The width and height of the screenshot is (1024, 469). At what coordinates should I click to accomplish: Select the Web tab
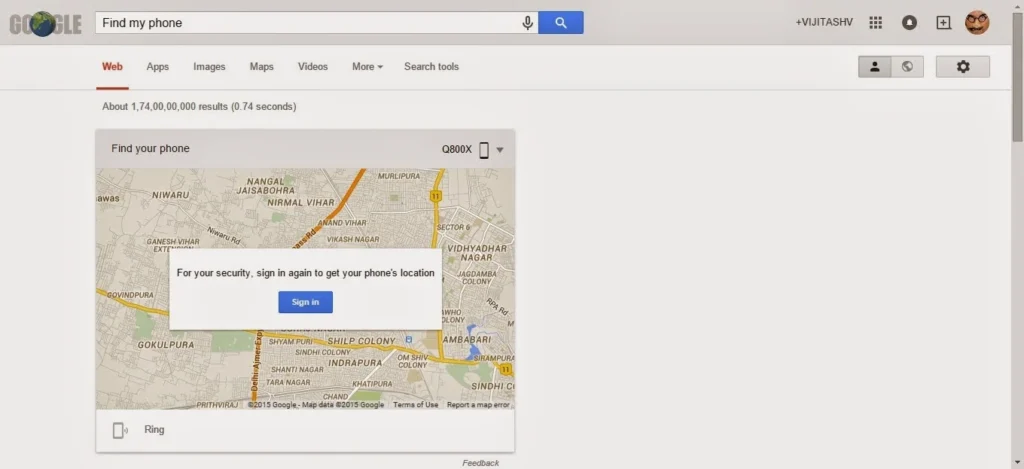click(x=112, y=67)
